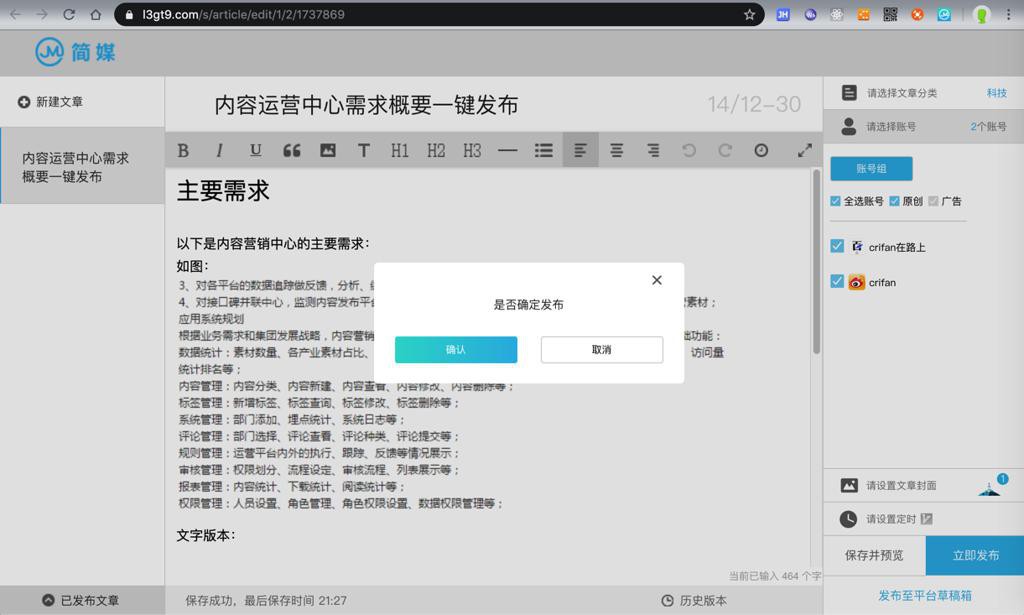Open the 已发布文章 list
Screen dimensions: 1024x615
pyautogui.click(x=81, y=600)
